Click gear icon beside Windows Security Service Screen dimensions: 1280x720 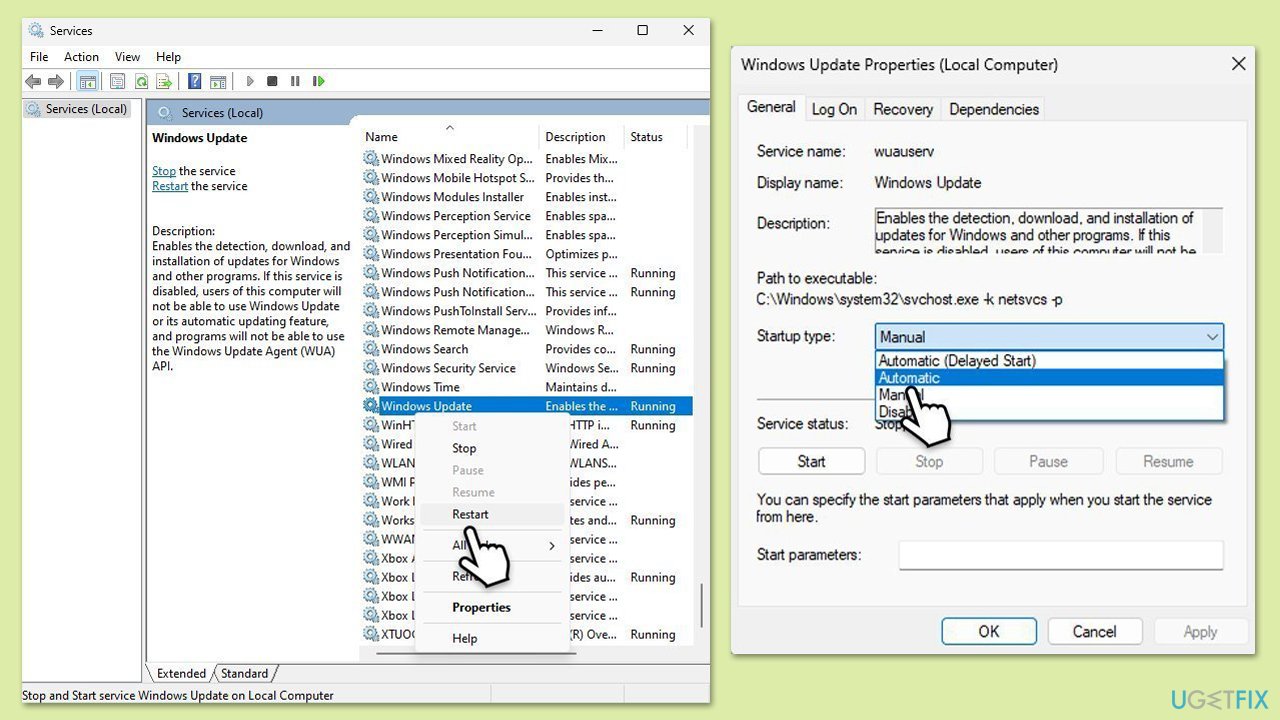[x=371, y=368]
